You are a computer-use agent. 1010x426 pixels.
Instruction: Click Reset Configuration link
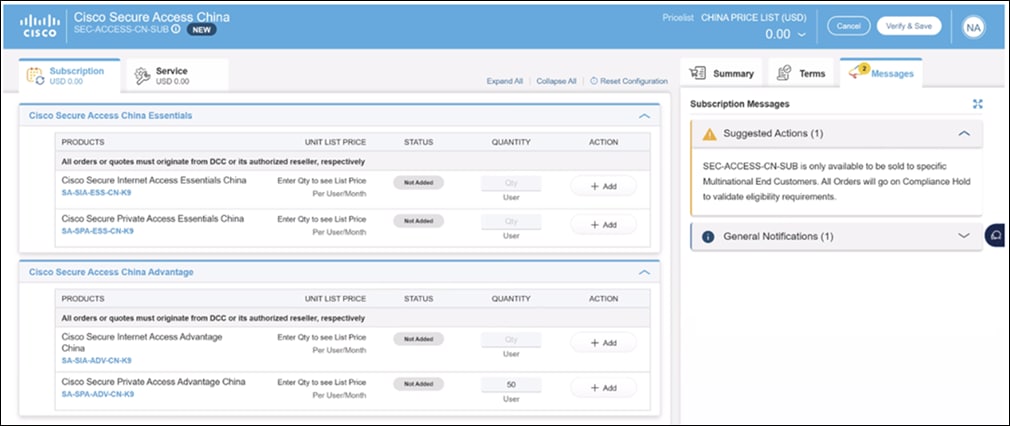634,81
